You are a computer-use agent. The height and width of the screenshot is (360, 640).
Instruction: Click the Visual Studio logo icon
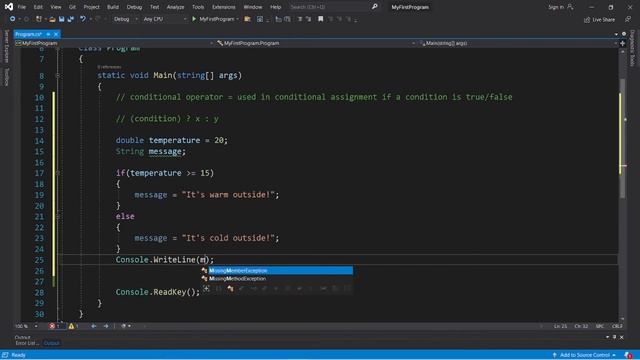coord(9,7)
